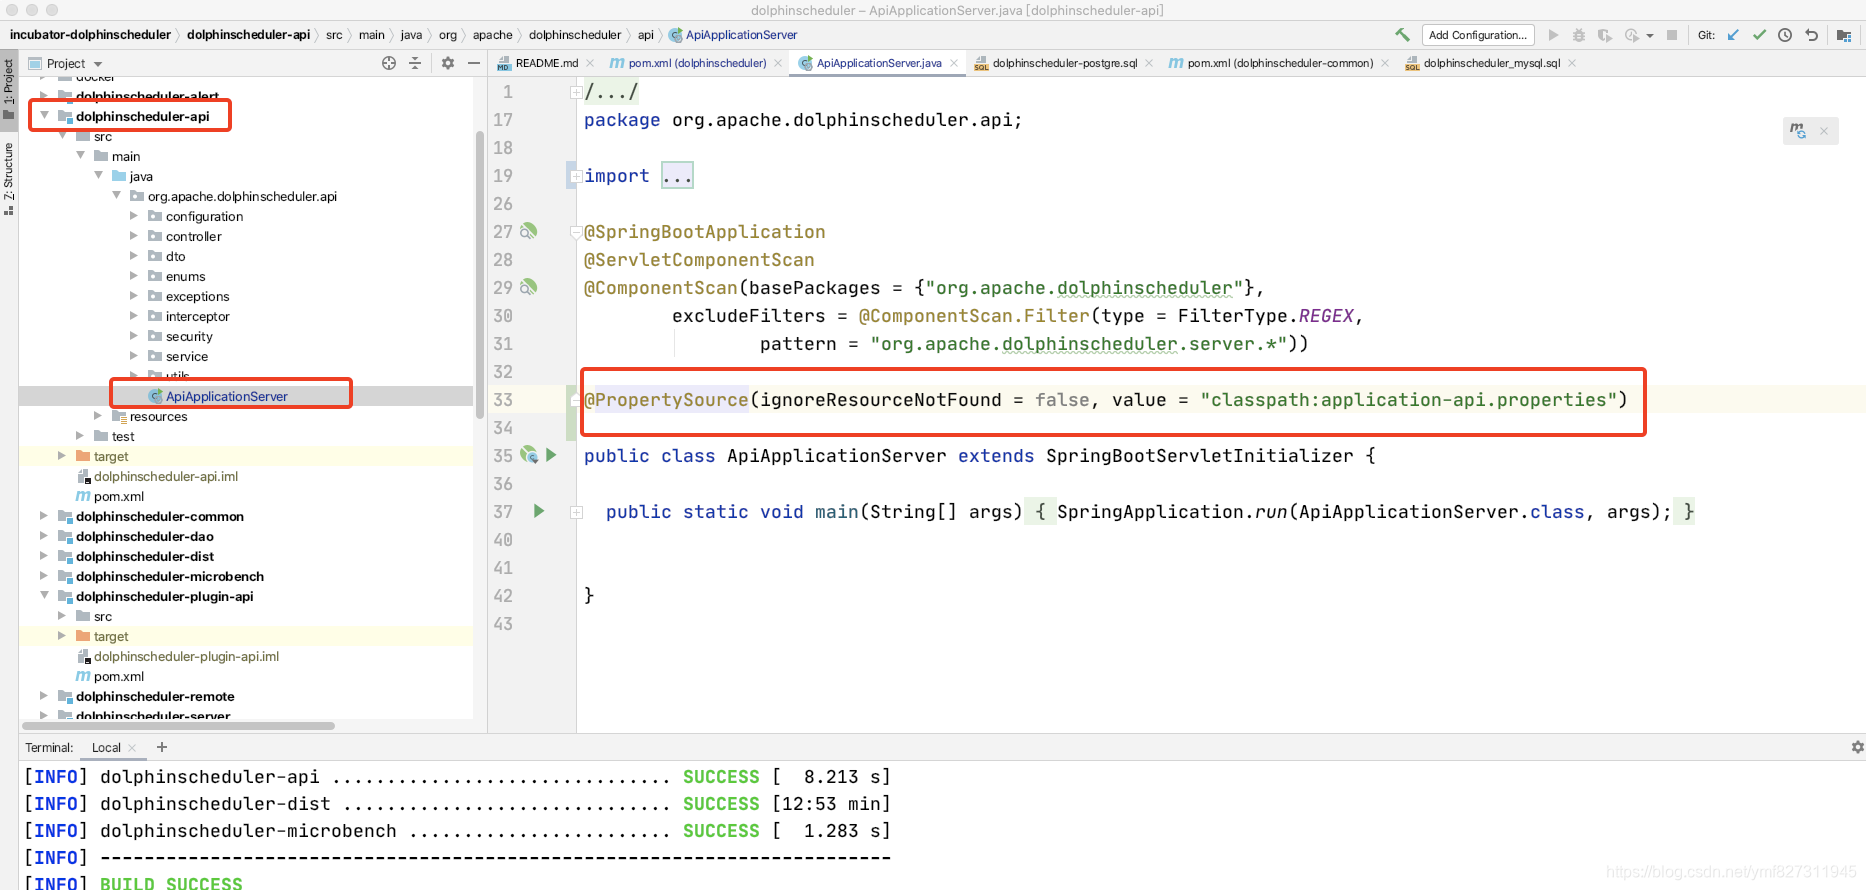The image size is (1866, 890).
Task: Close the Maven floating notification
Action: [1824, 131]
